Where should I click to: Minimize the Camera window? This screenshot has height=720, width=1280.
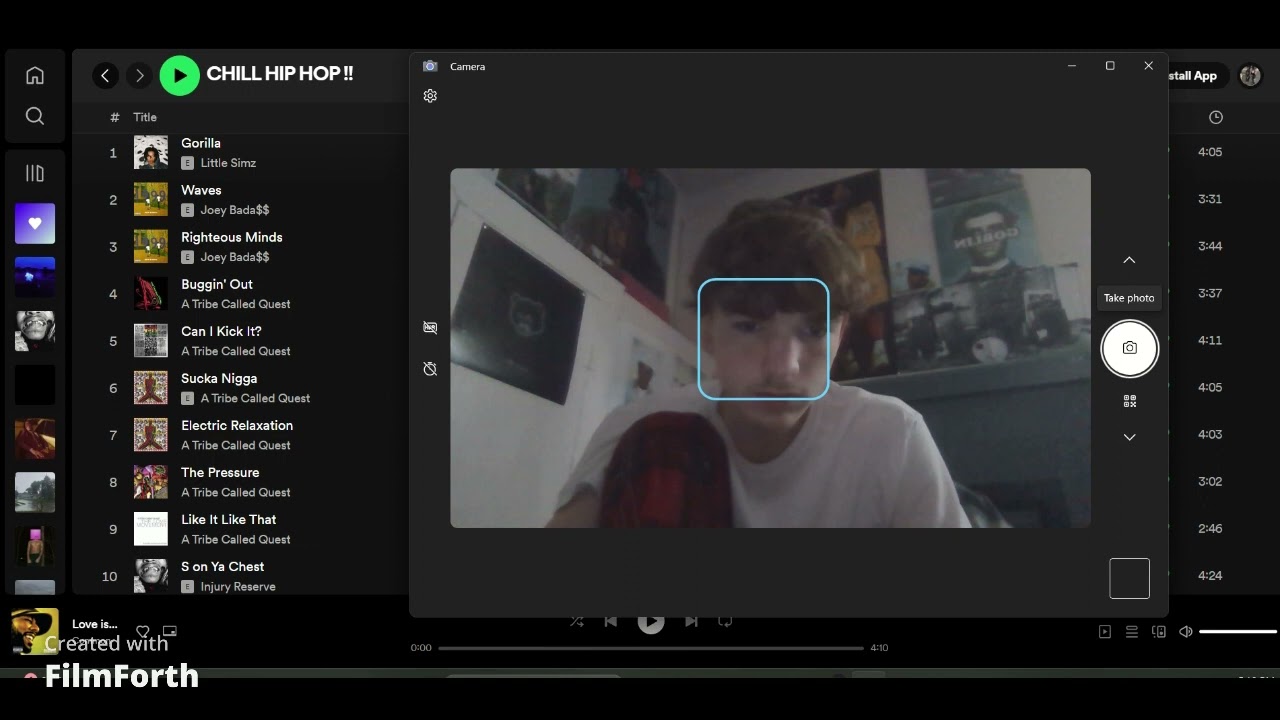tap(1072, 66)
